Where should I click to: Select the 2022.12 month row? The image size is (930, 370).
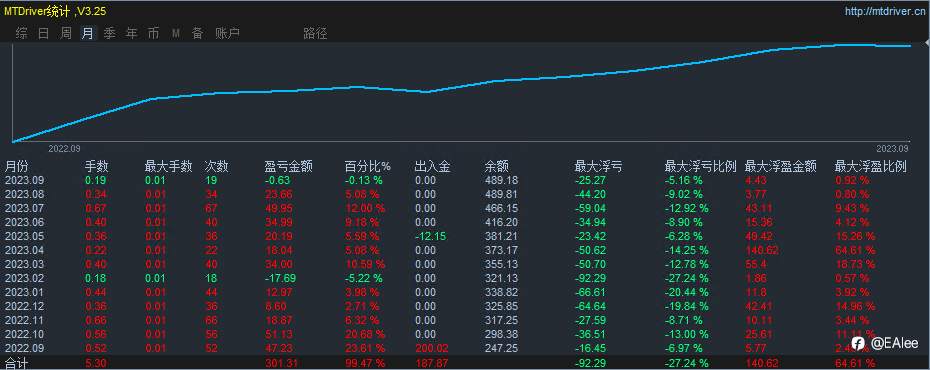point(465,306)
